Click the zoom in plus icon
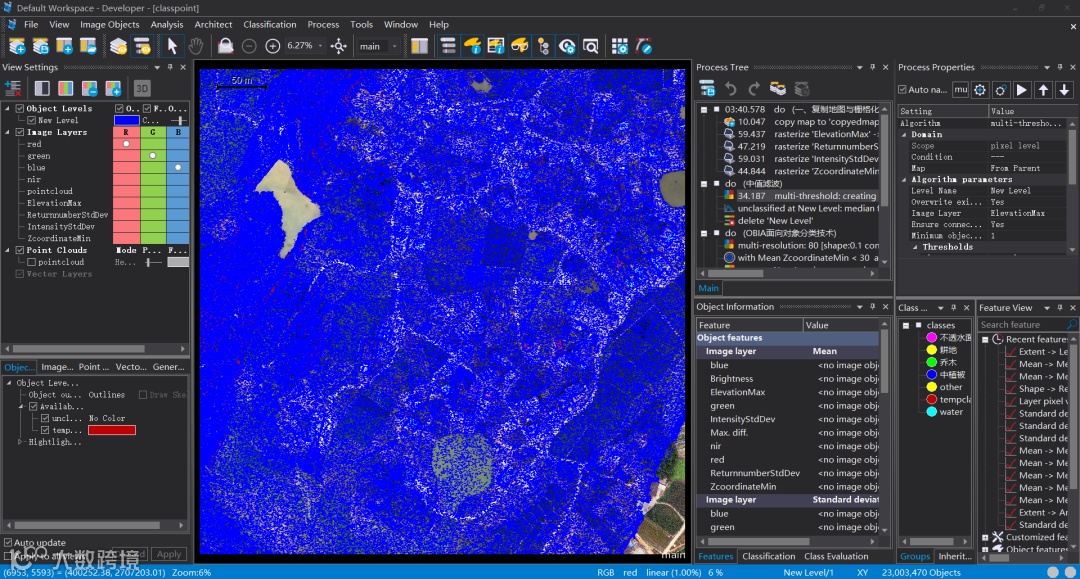 click(273, 46)
